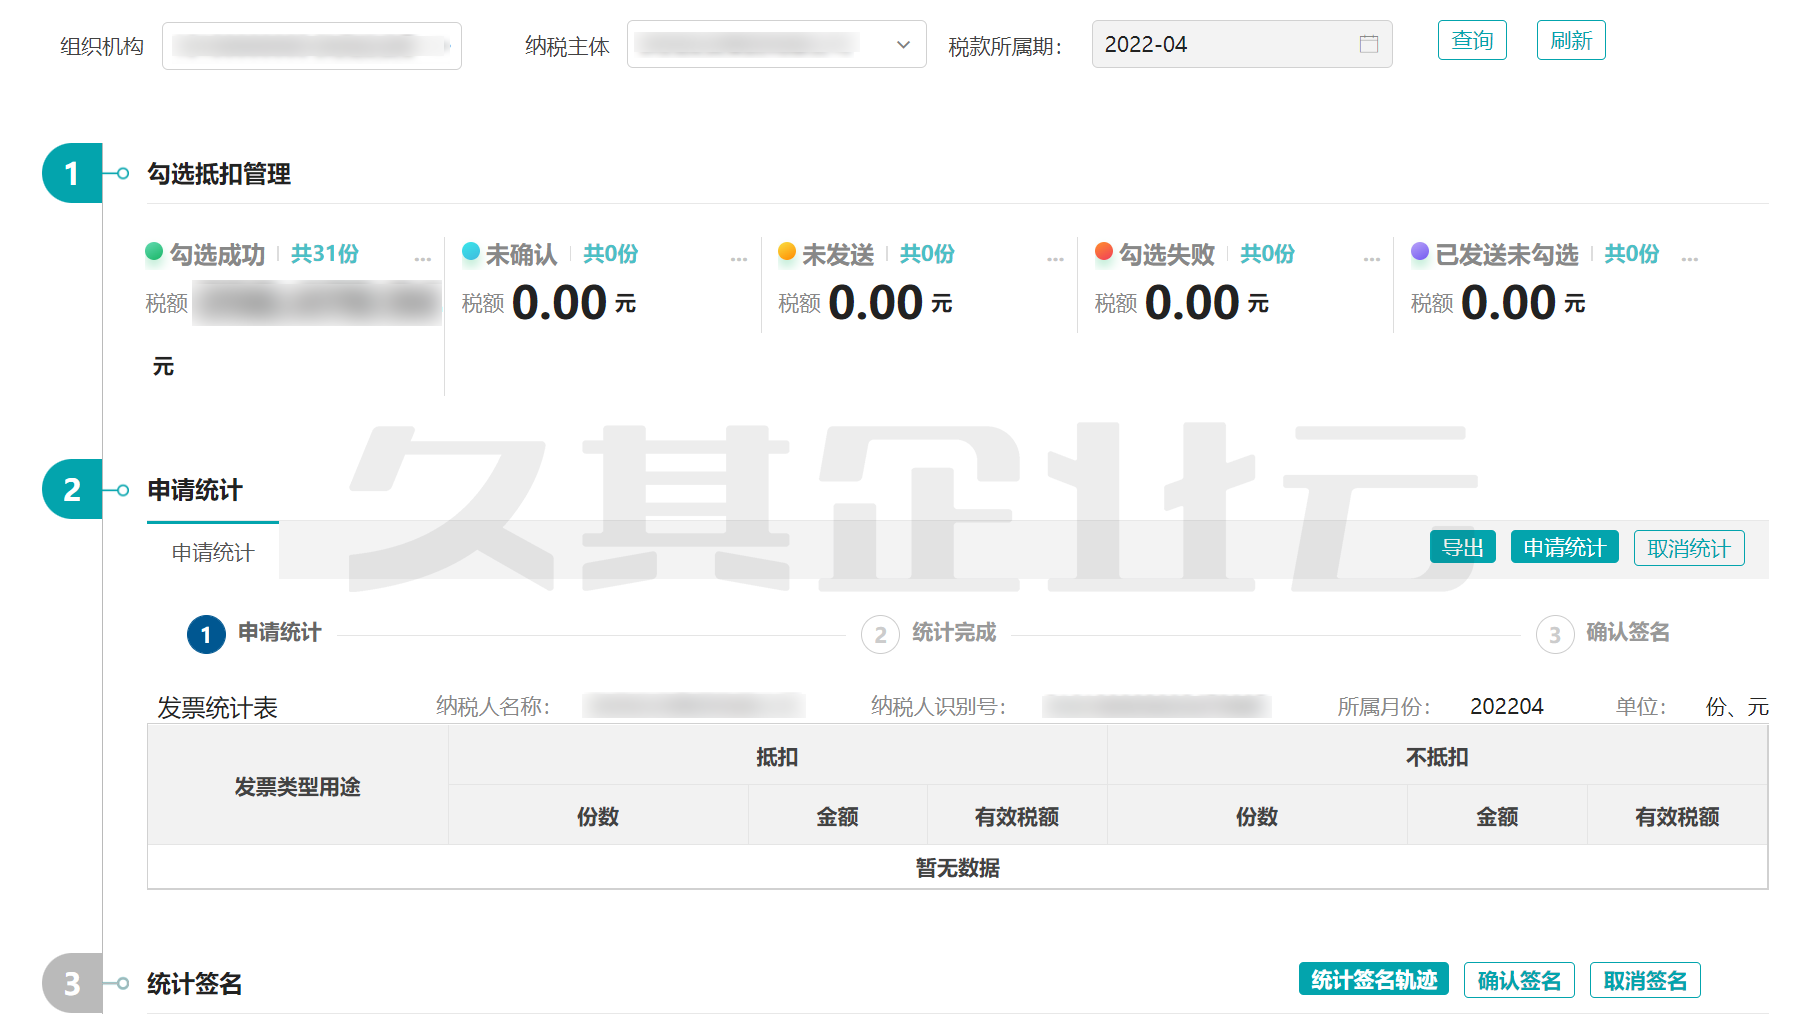Click step 2 circle for 申请统计 section
This screenshot has width=1800, height=1028.
tap(72, 489)
